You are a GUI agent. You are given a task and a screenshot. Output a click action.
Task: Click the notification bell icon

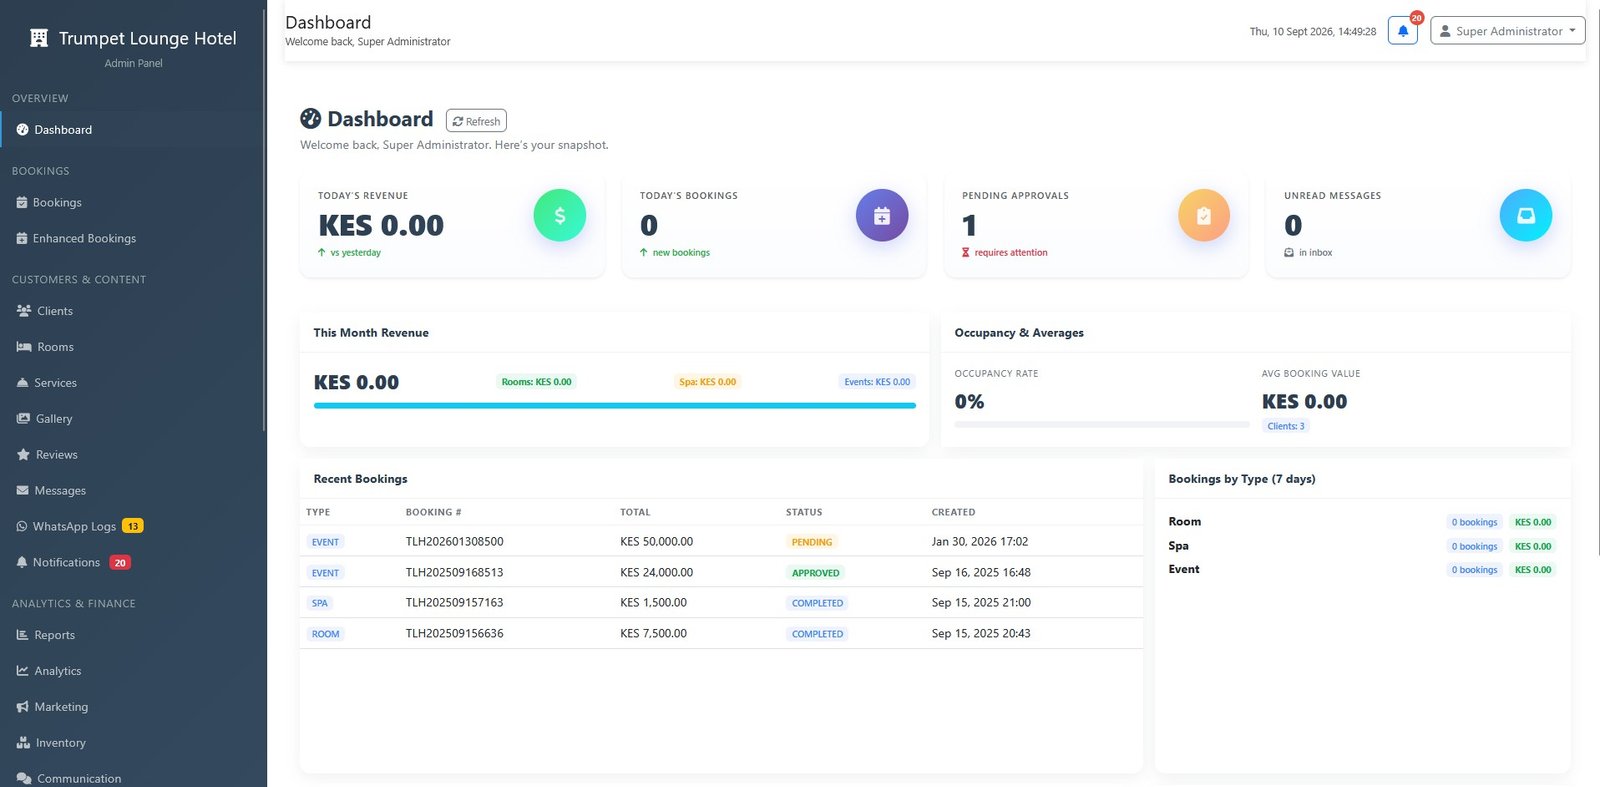click(1402, 31)
